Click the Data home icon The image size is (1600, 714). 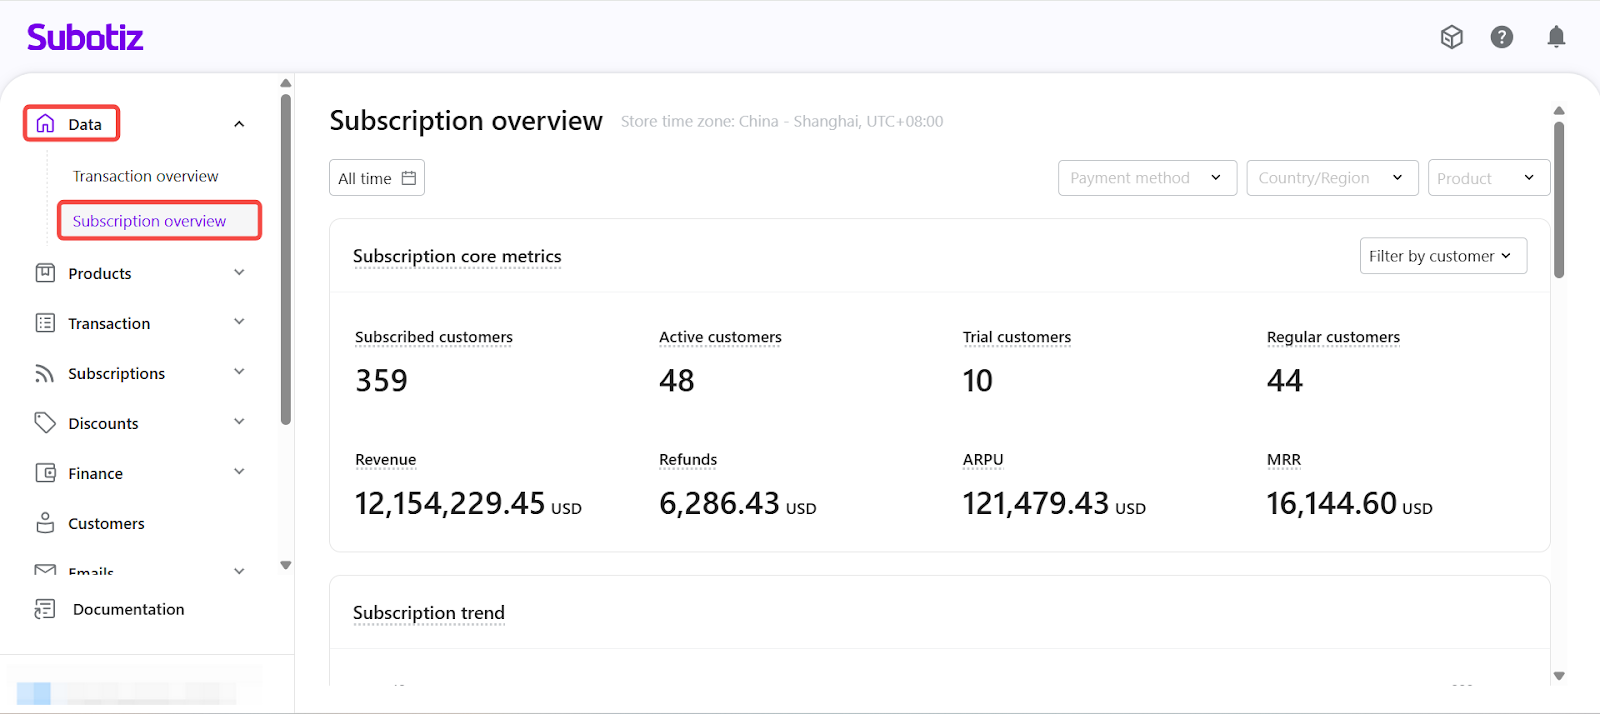click(45, 124)
